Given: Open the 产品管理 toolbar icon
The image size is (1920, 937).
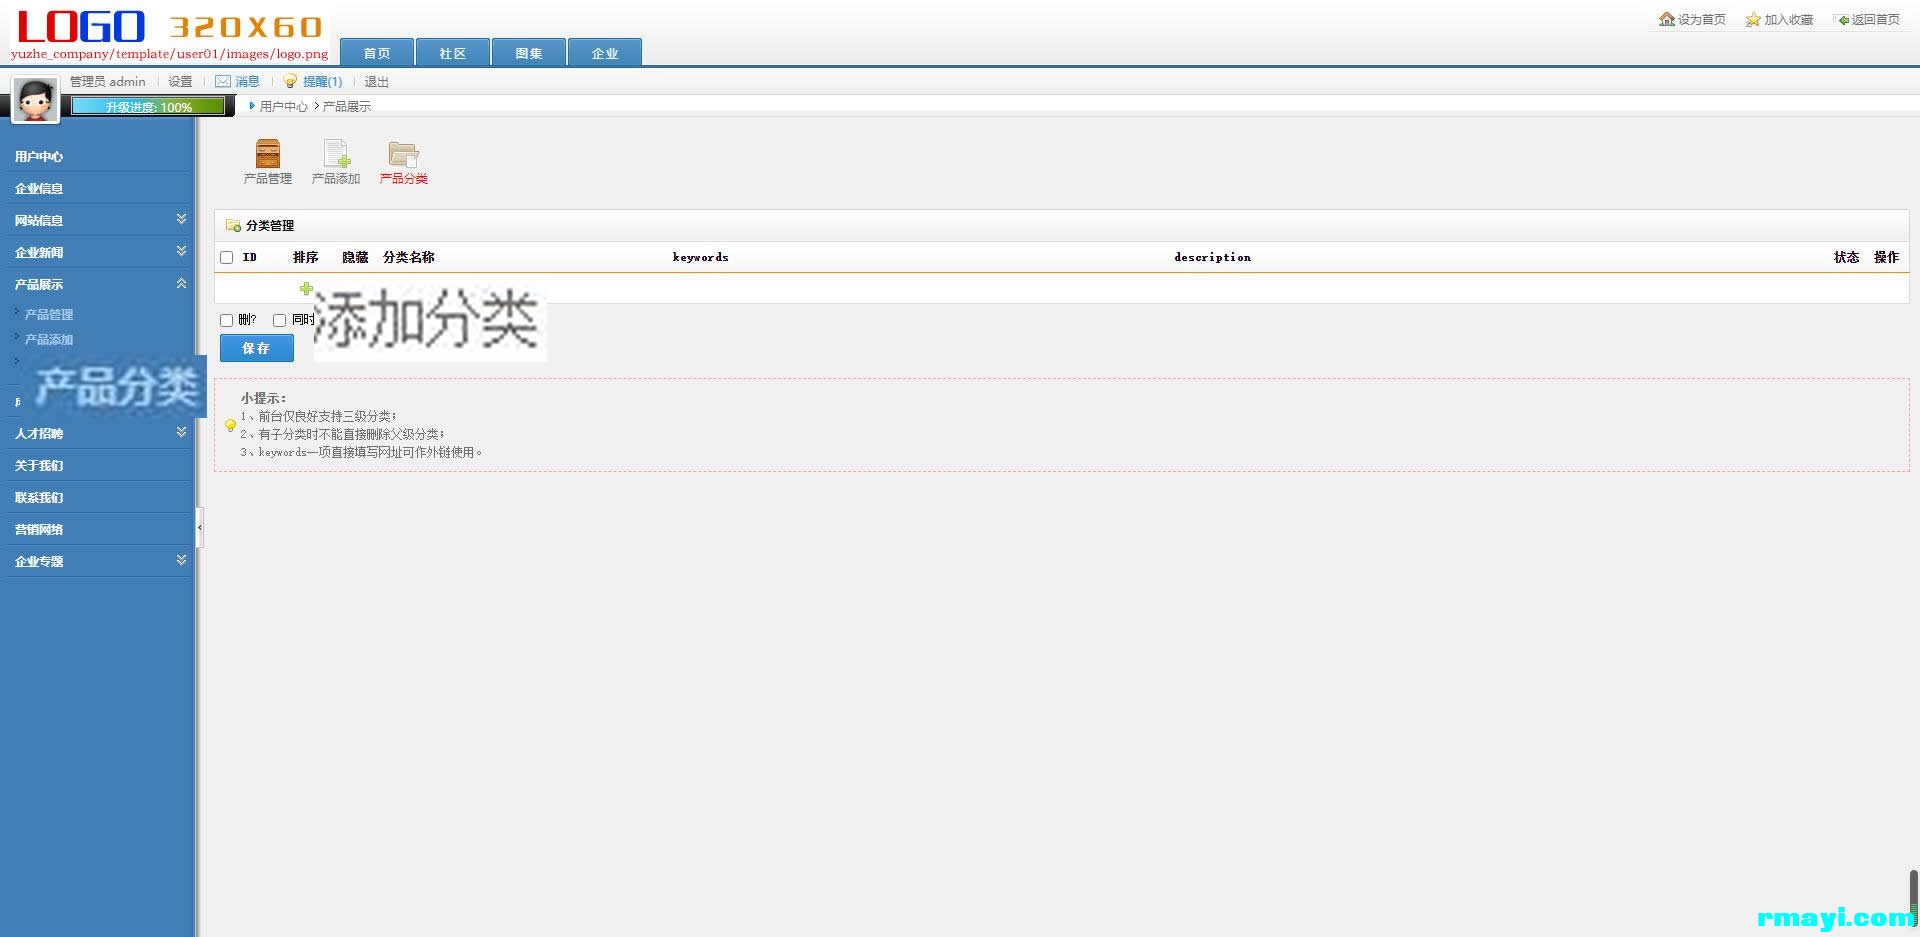Looking at the screenshot, I should [x=268, y=153].
